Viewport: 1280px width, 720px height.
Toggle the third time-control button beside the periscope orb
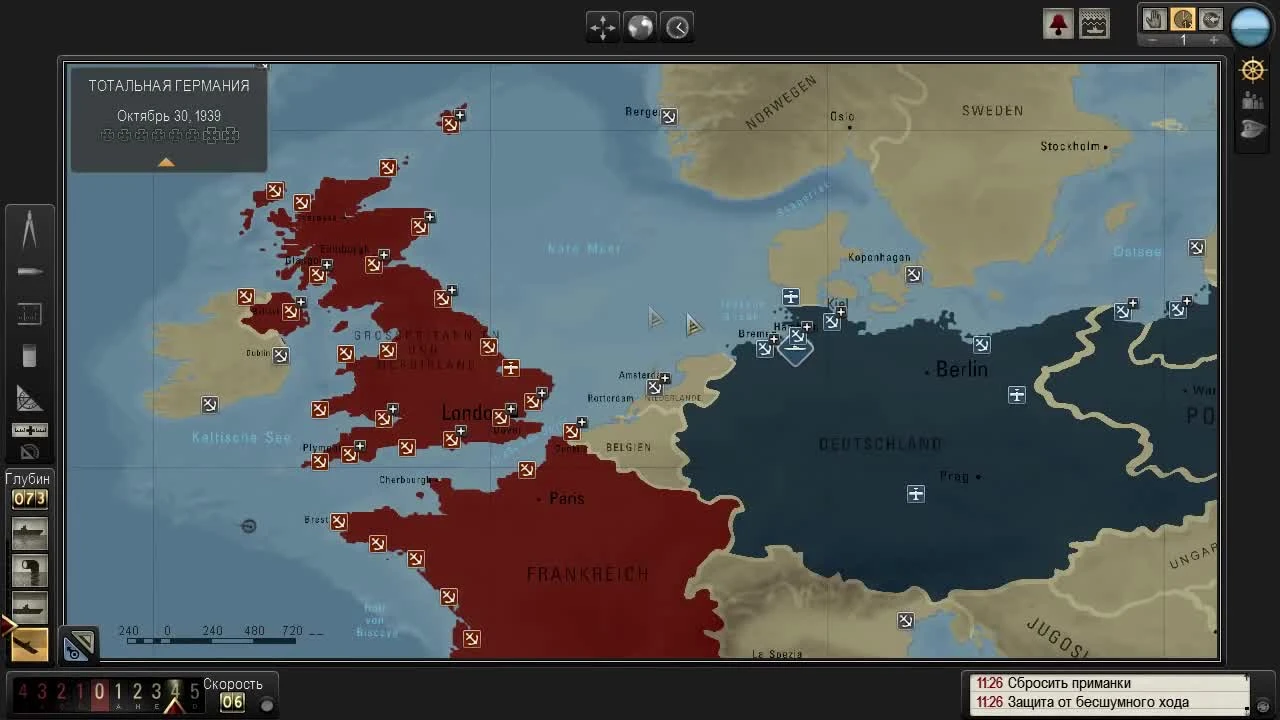1211,20
